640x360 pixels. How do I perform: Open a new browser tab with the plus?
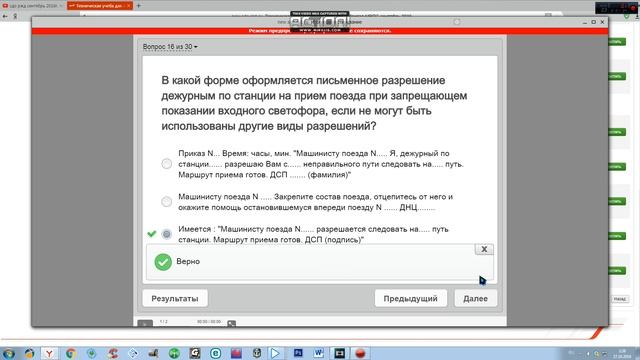139,6
